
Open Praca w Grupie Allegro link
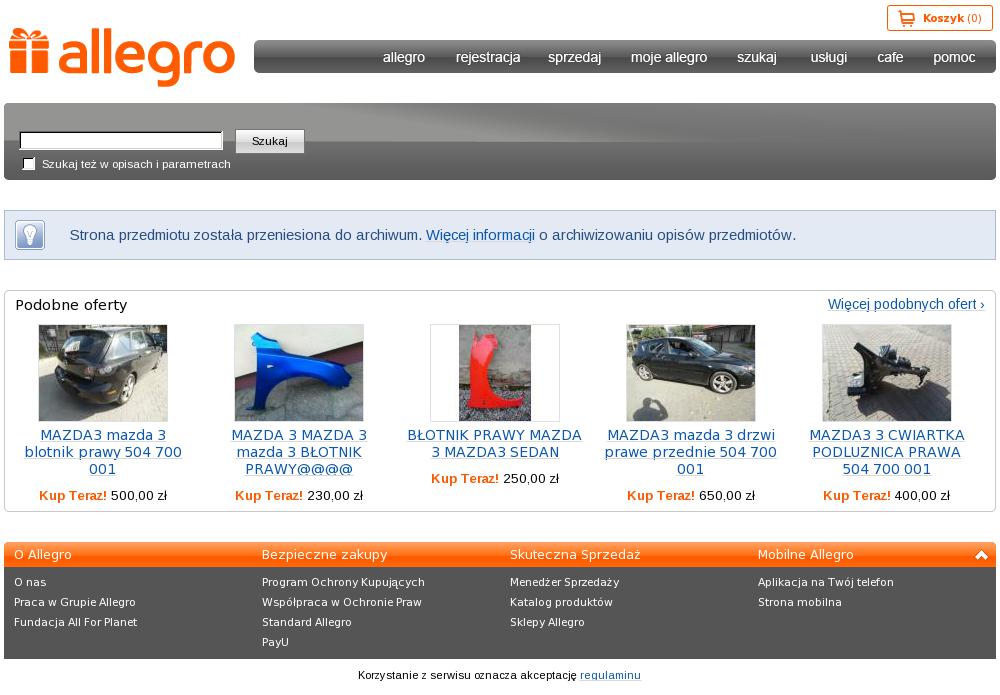75,602
